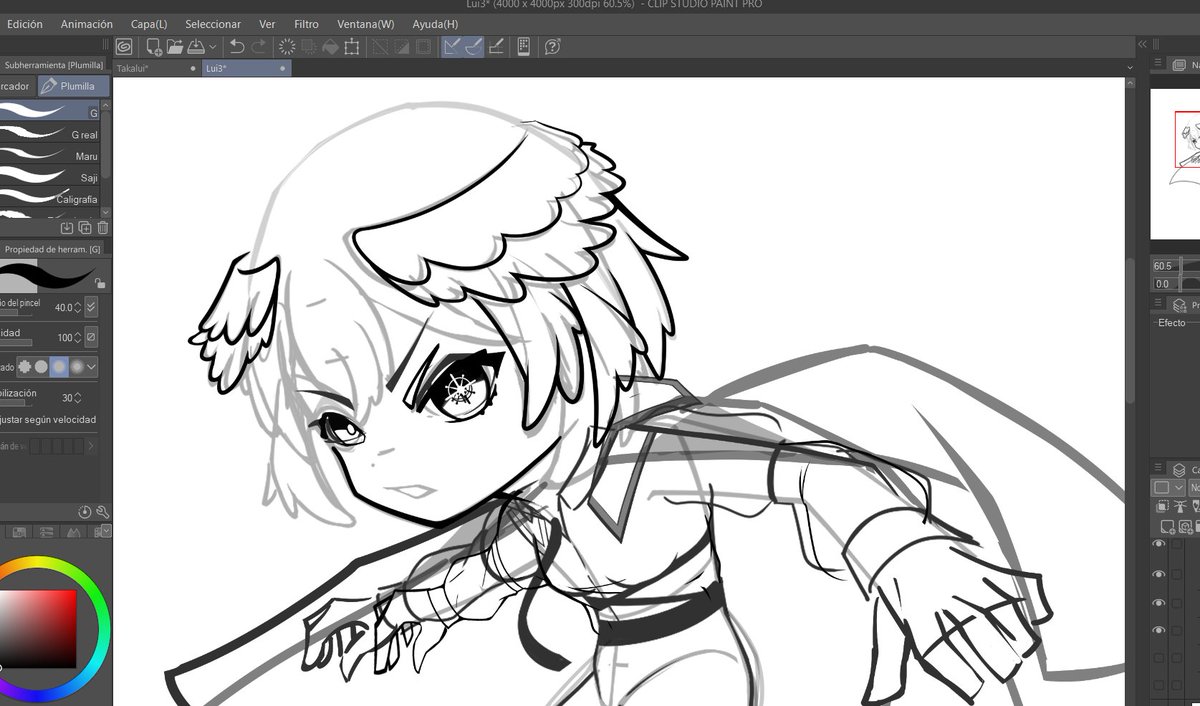Select the Plumilla sub-tool tab

73,86
